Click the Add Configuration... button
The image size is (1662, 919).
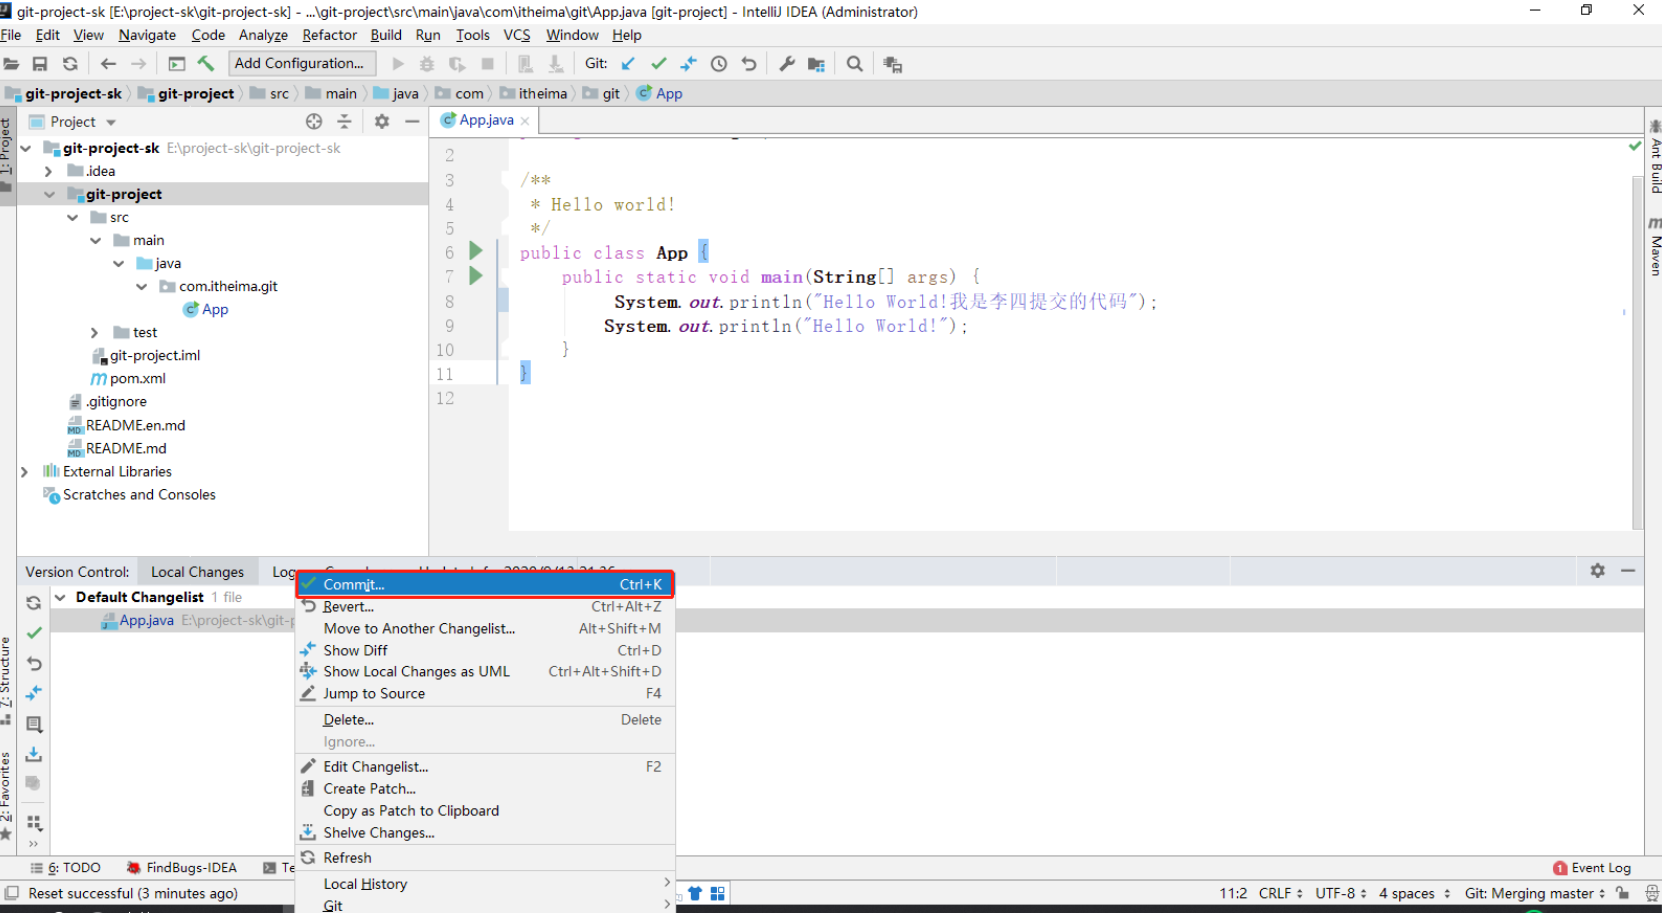click(299, 64)
